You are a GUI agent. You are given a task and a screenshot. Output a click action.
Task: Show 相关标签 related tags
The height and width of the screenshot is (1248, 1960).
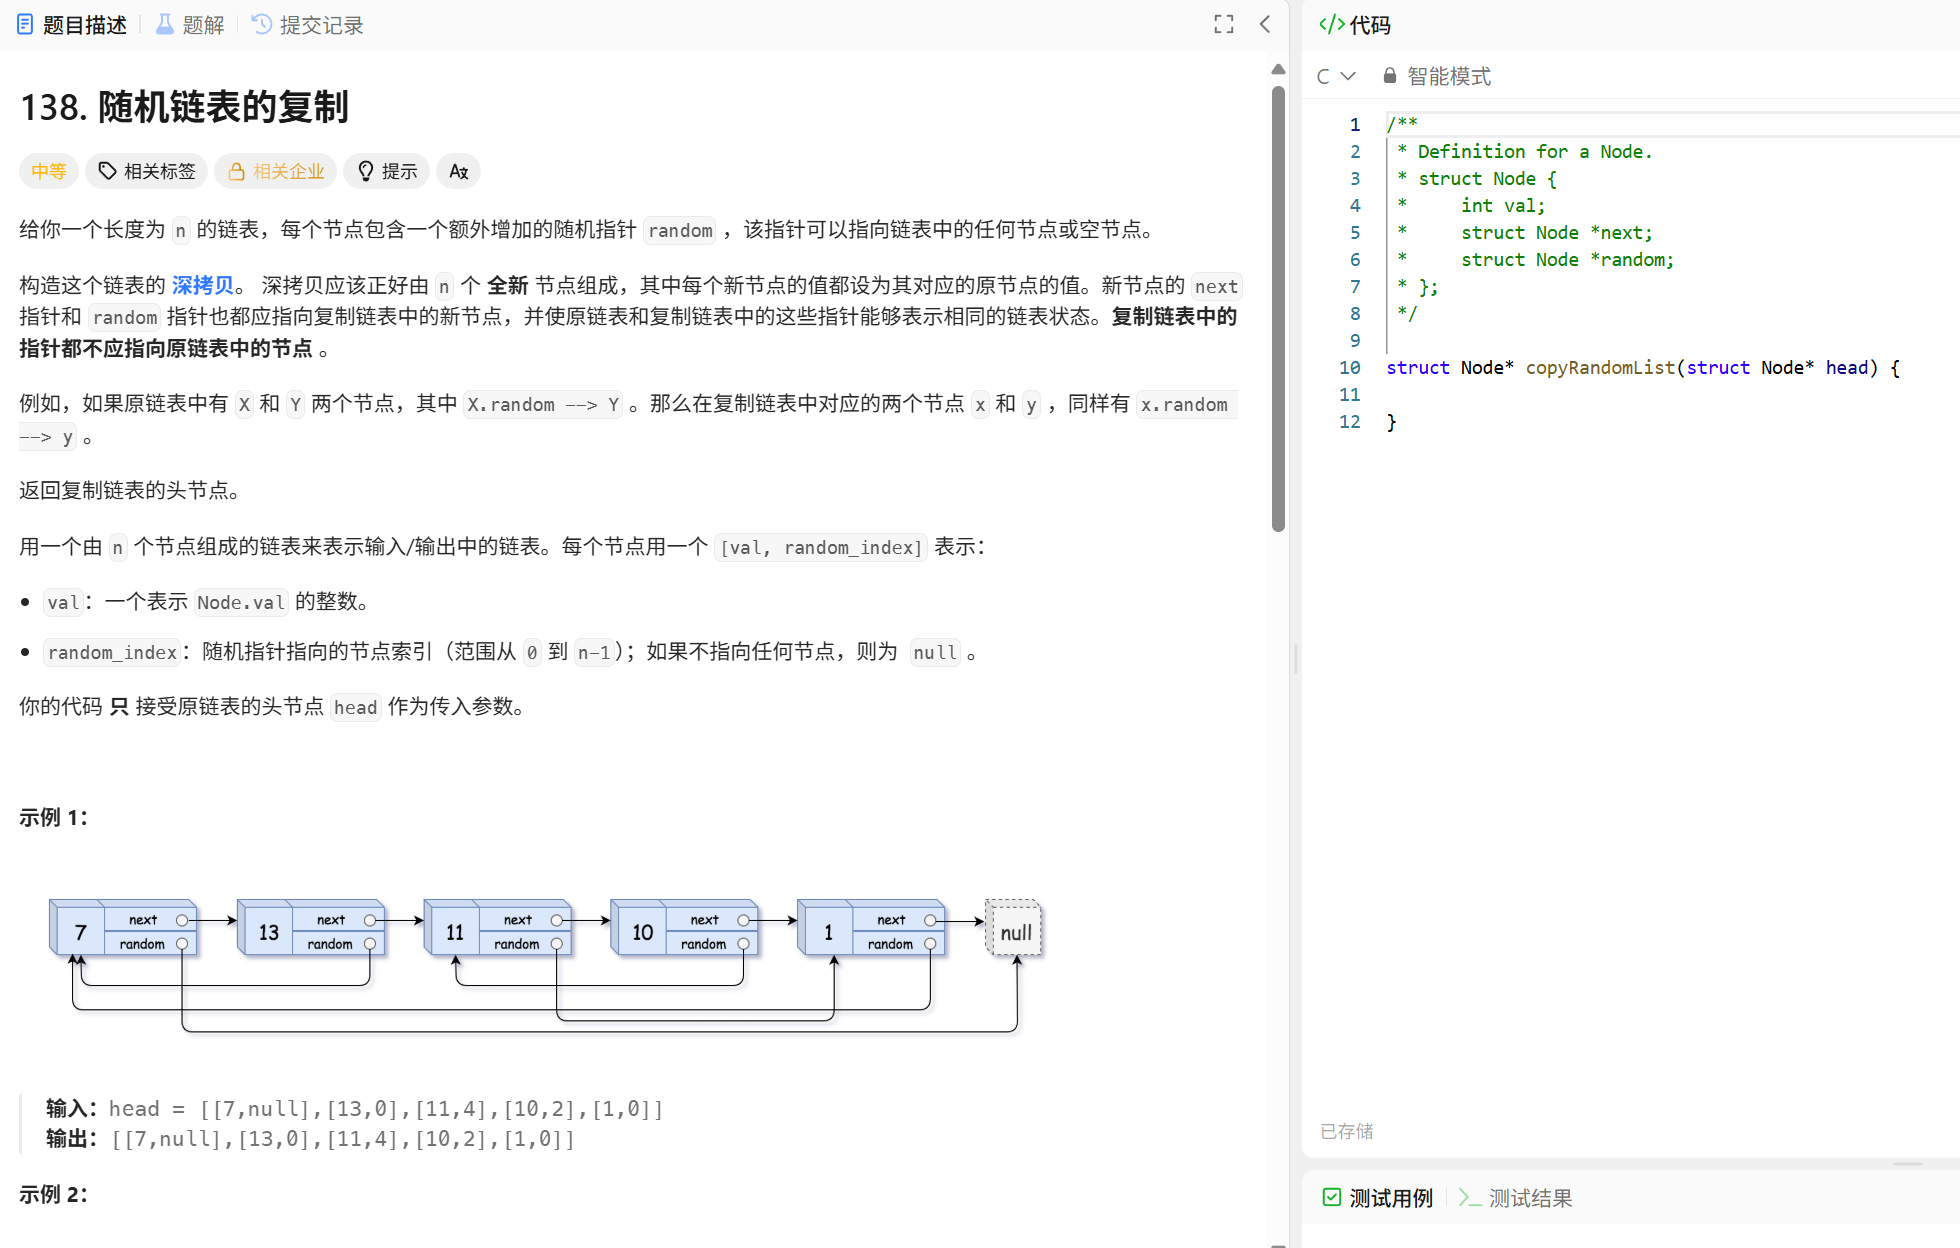tap(147, 171)
